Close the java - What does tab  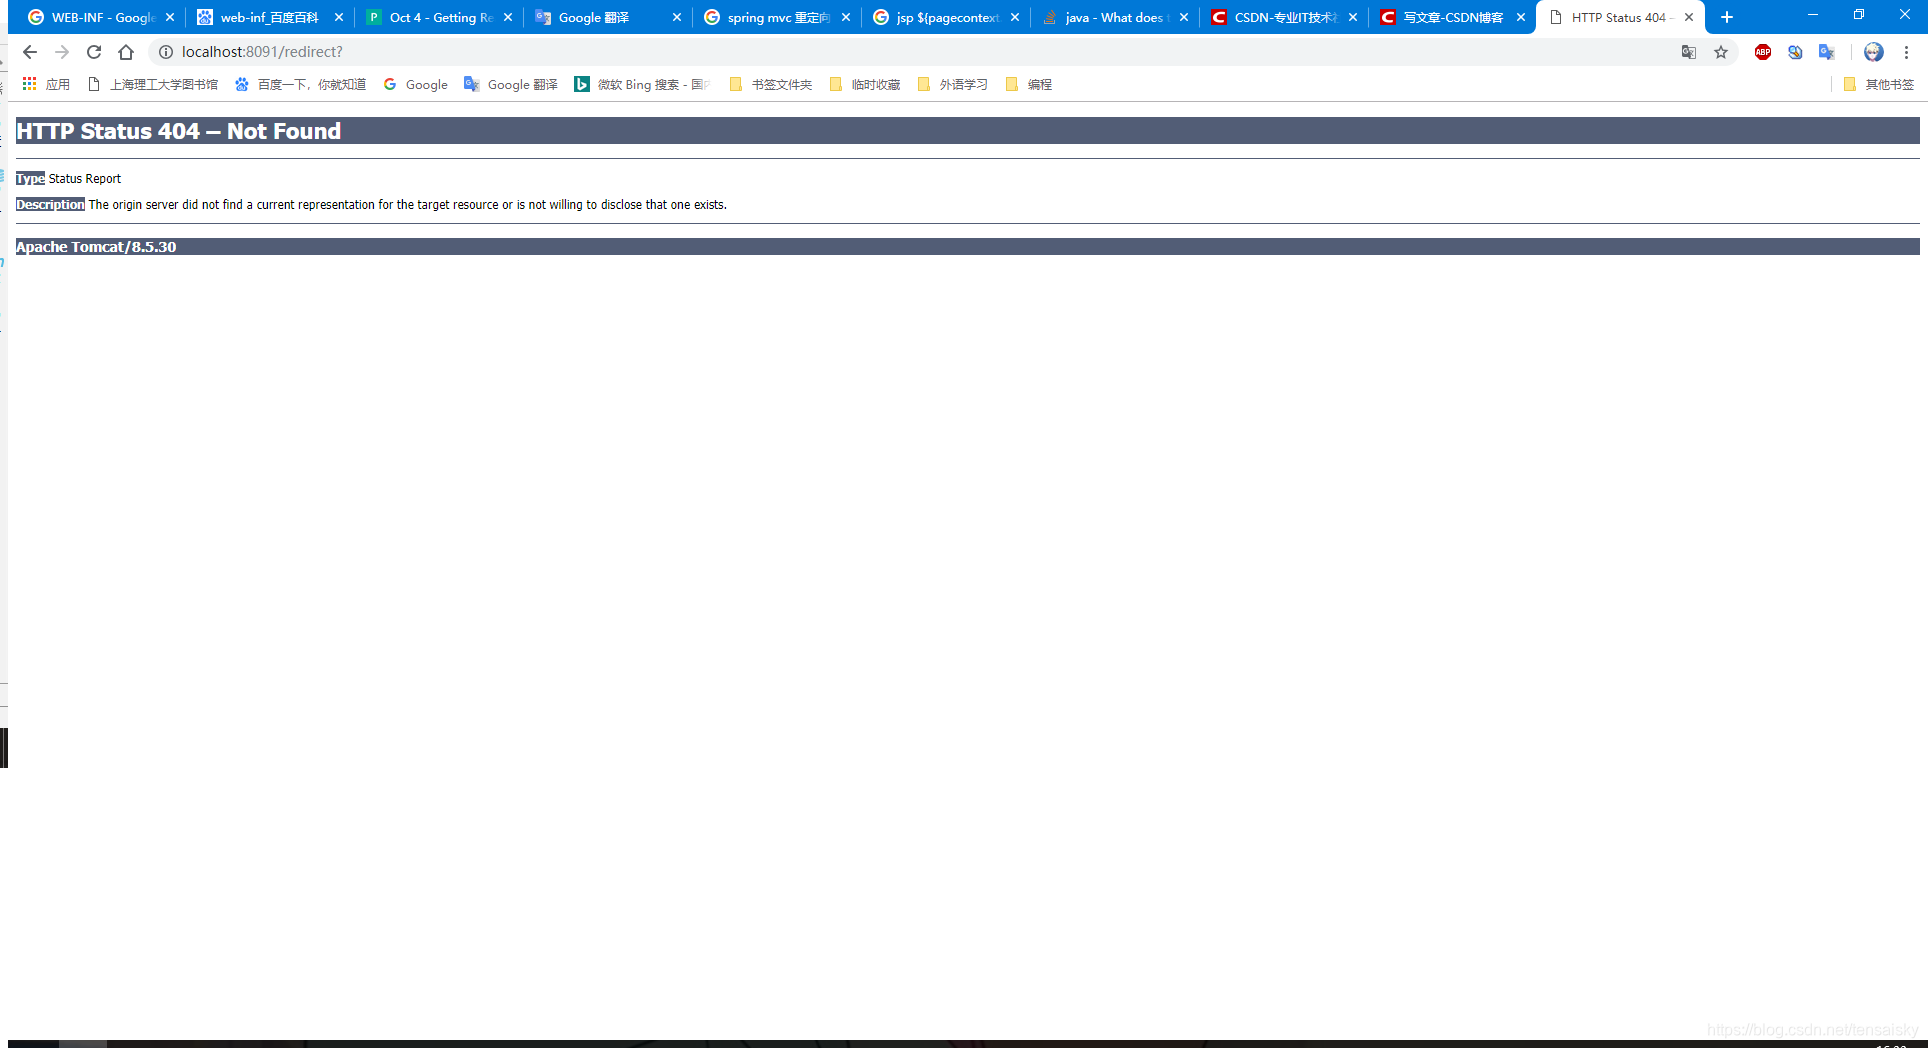(1184, 17)
